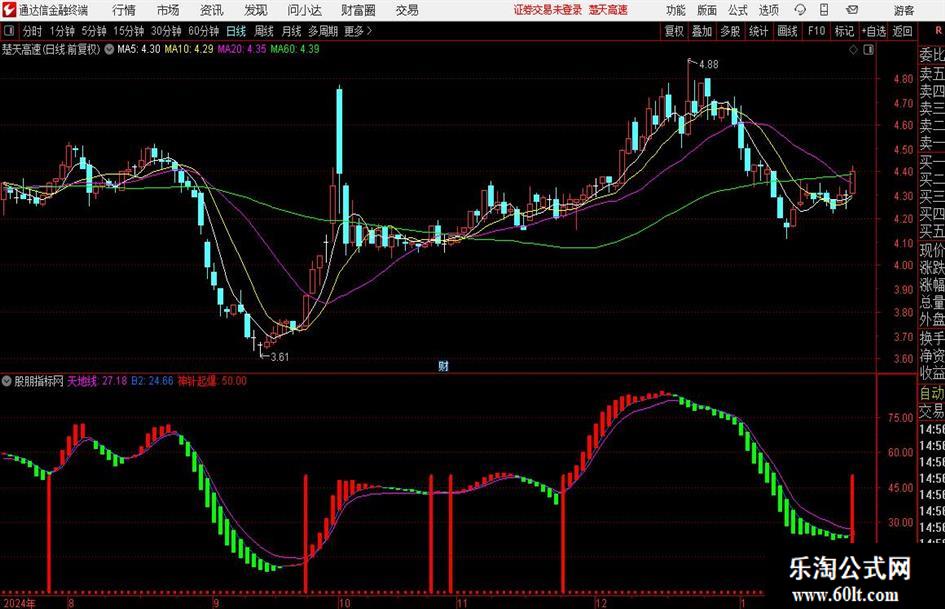The height and width of the screenshot is (609, 945).
Task: Click the red R icon at top right
Action: [938, 31]
